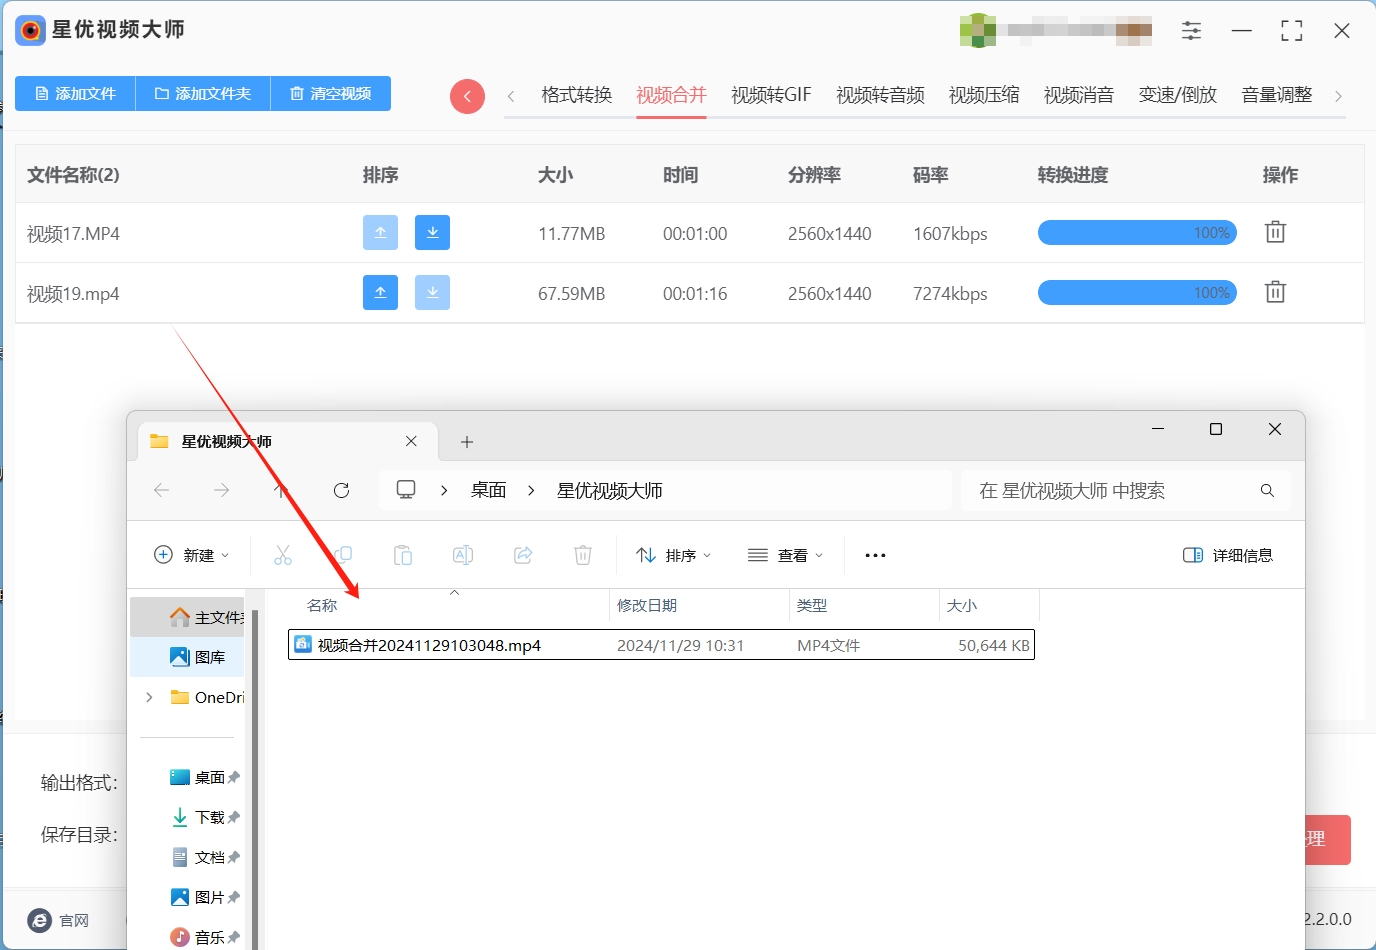The image size is (1376, 950).
Task: Select file 视频合并20241129103048.mp4
Action: tap(661, 645)
